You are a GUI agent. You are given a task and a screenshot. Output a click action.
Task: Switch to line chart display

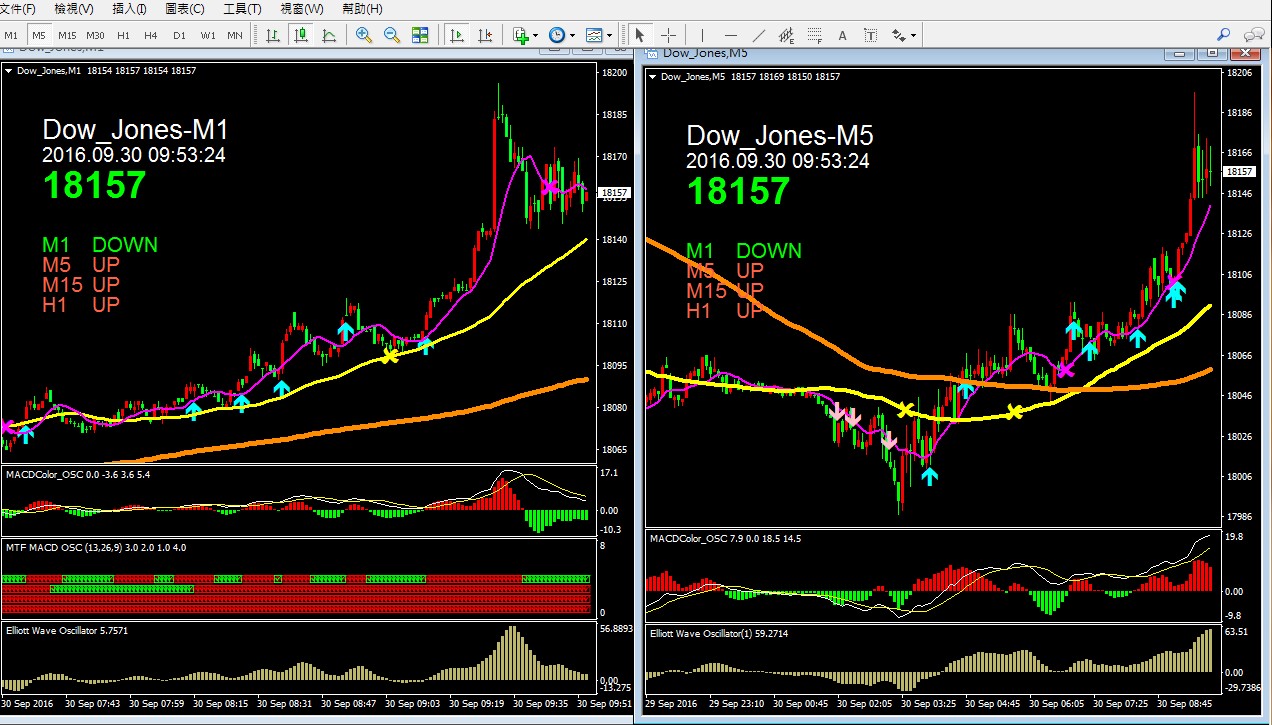[x=329, y=35]
